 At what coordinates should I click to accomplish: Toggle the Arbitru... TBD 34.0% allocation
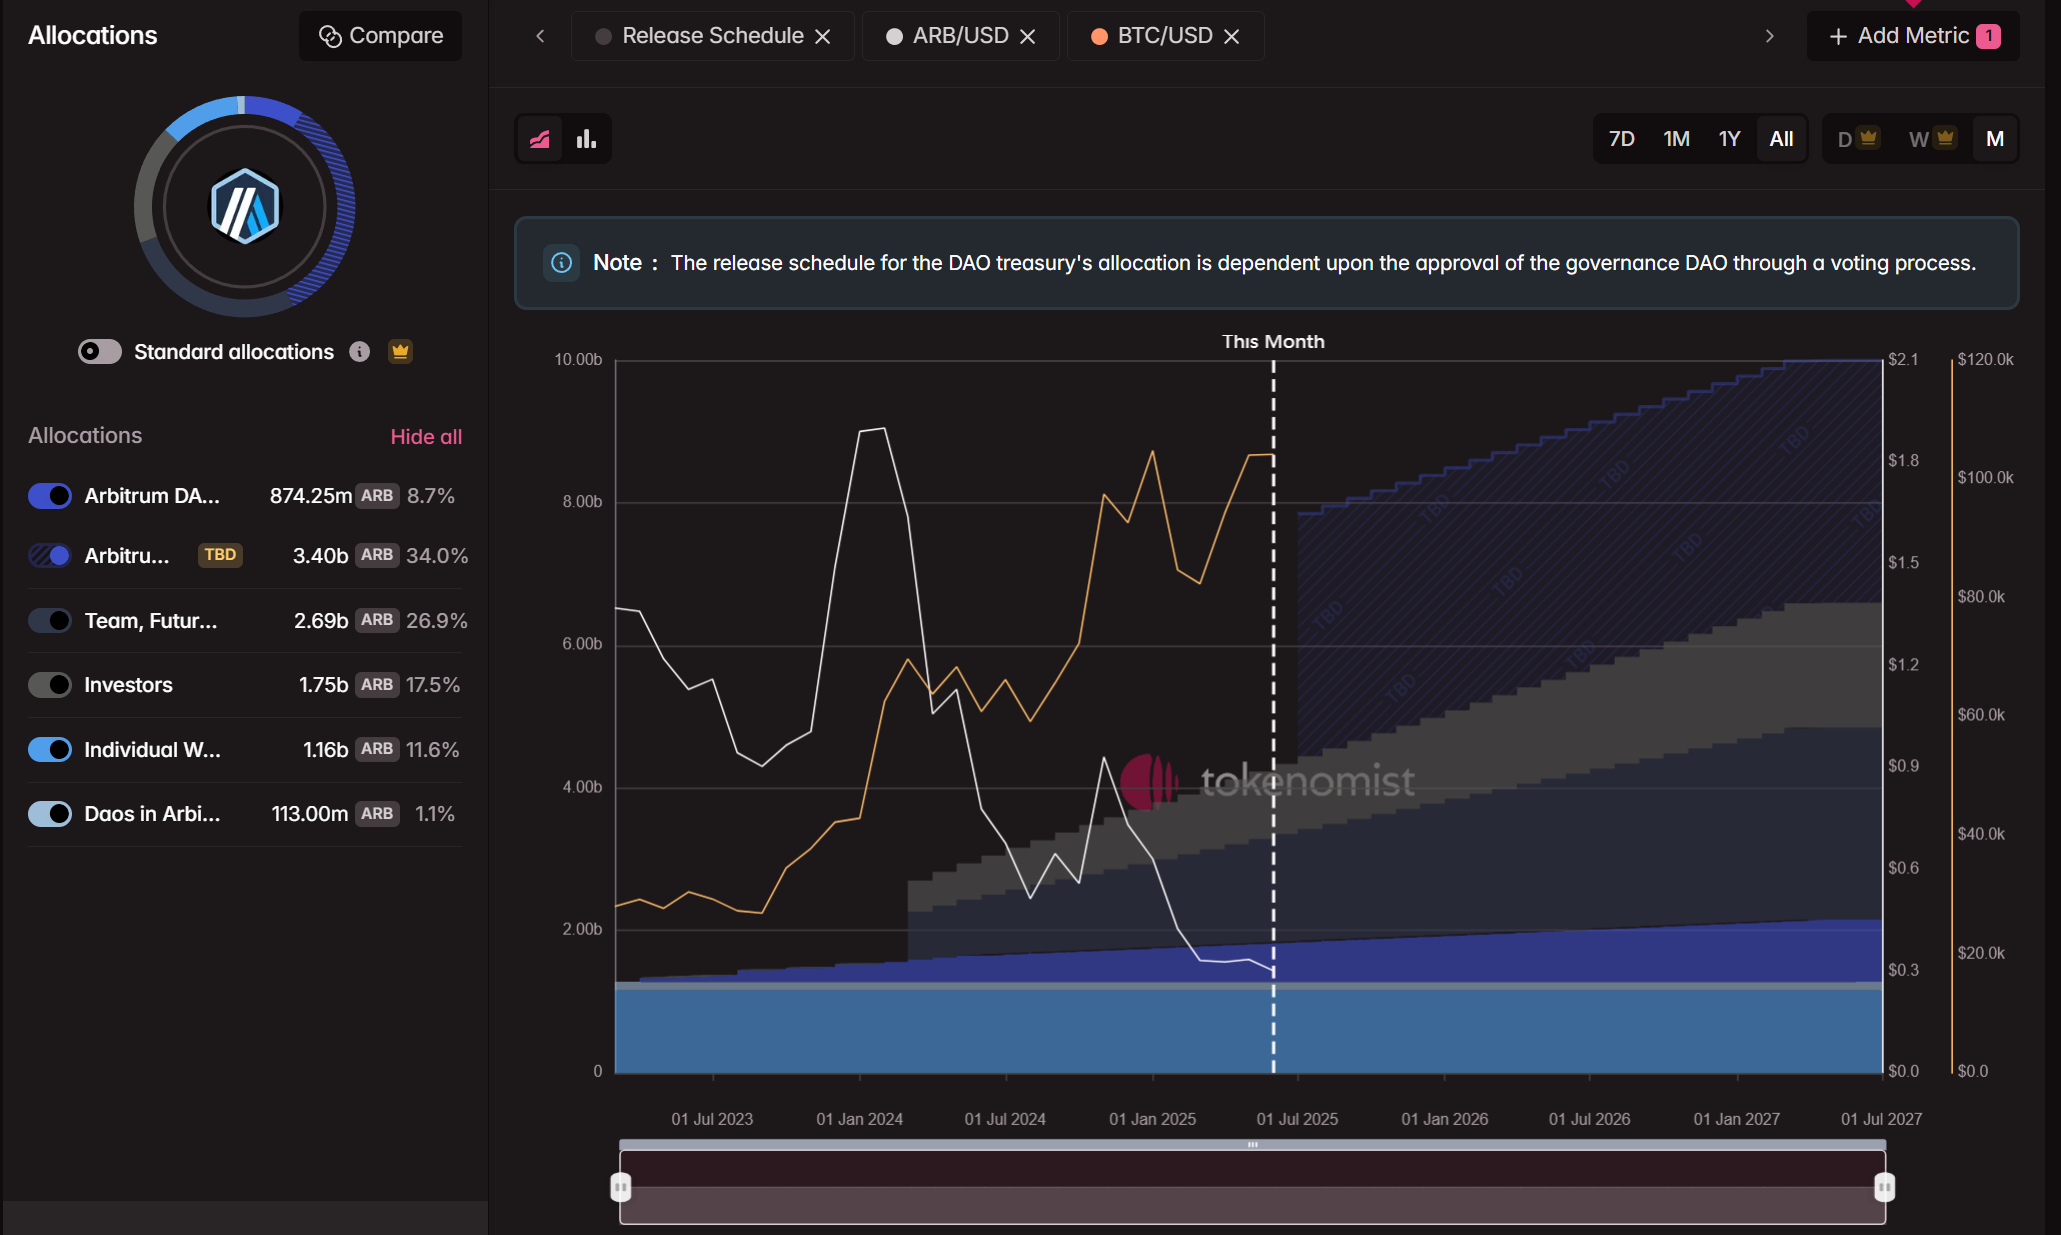pyautogui.click(x=50, y=556)
